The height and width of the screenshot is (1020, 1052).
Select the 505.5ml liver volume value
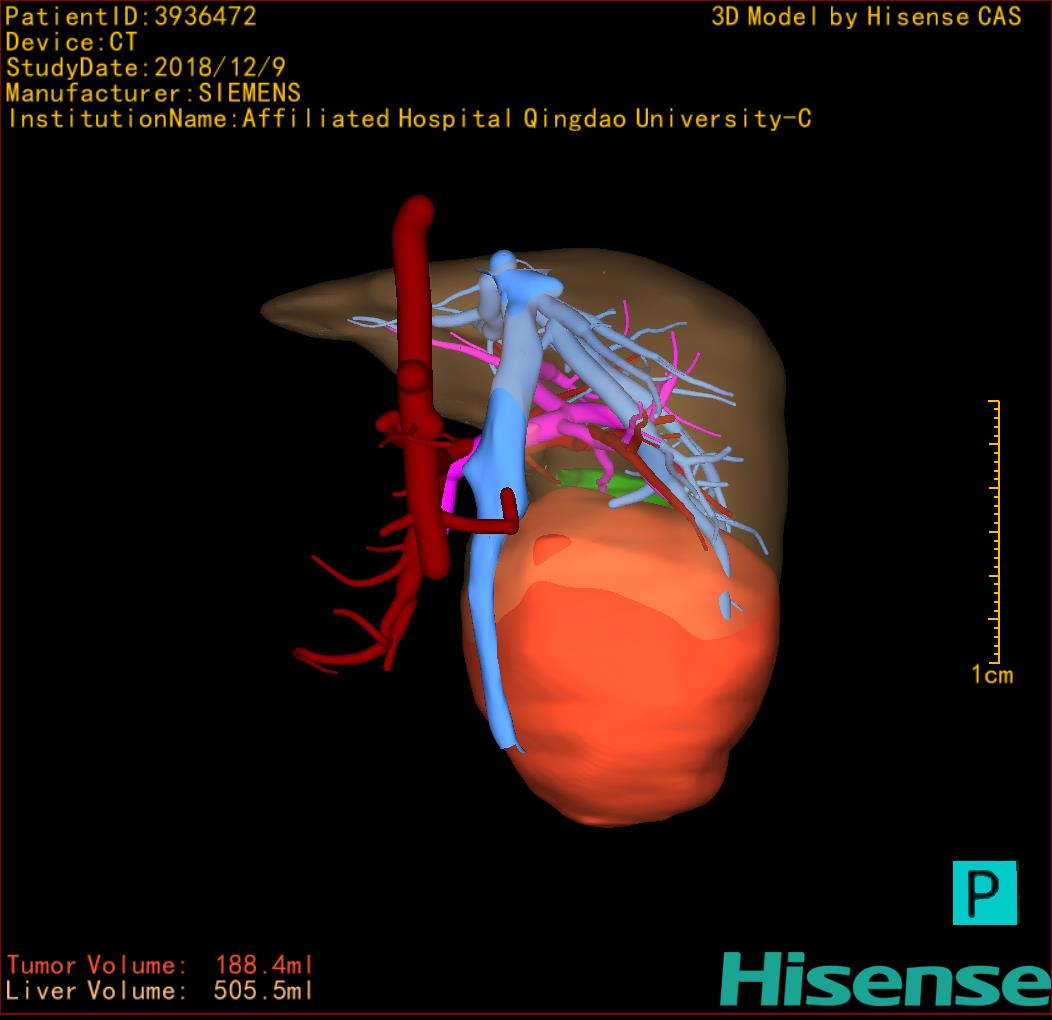(264, 991)
